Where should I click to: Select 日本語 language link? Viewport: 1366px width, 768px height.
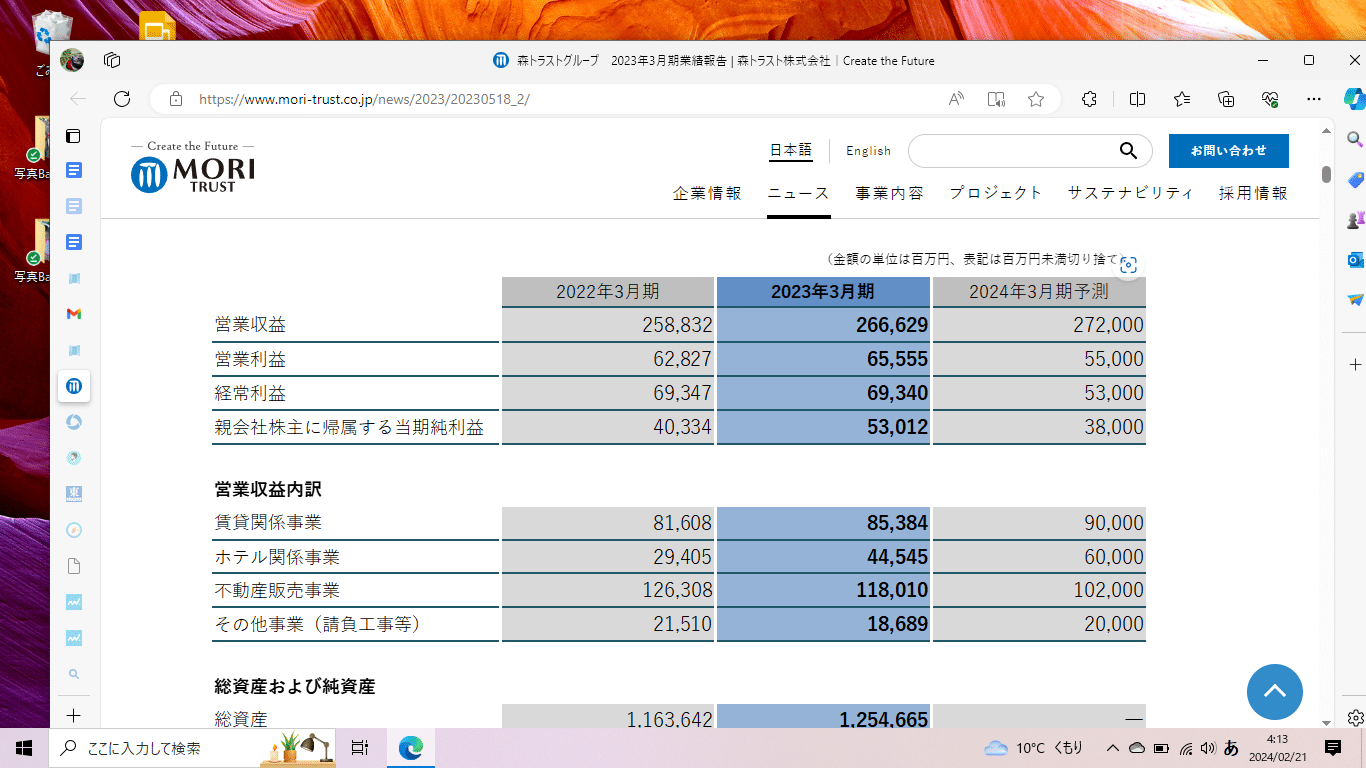tap(791, 150)
